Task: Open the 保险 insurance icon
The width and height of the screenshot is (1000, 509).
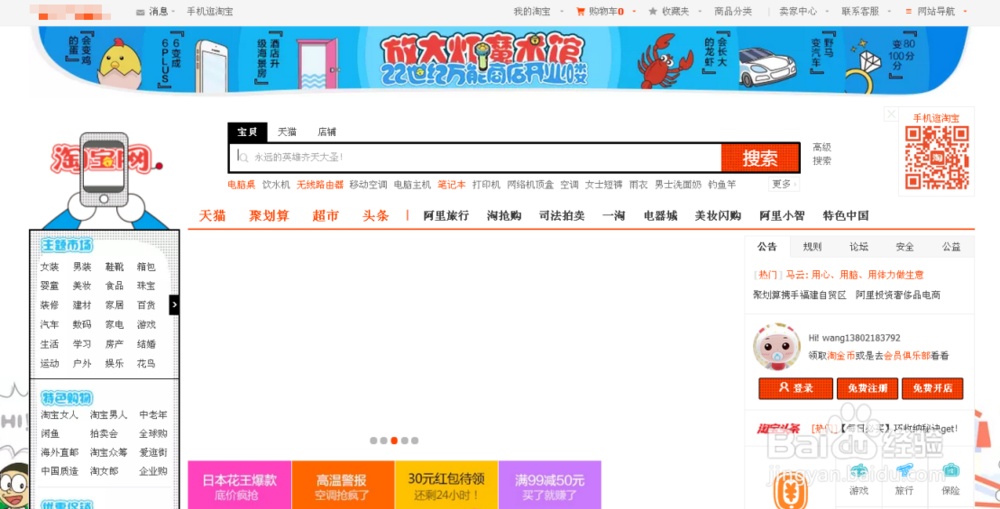Action: [x=950, y=471]
